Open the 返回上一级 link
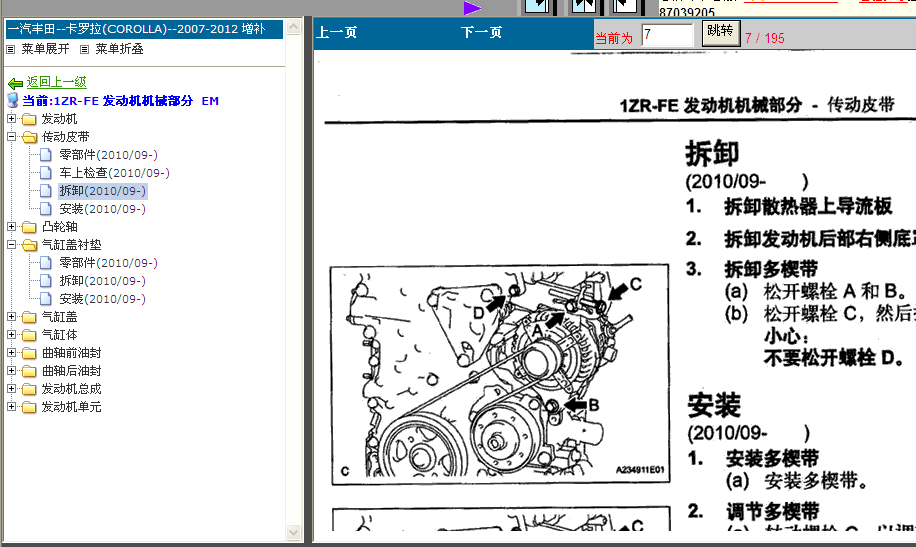Viewport: 916px width, 547px height. click(56, 83)
